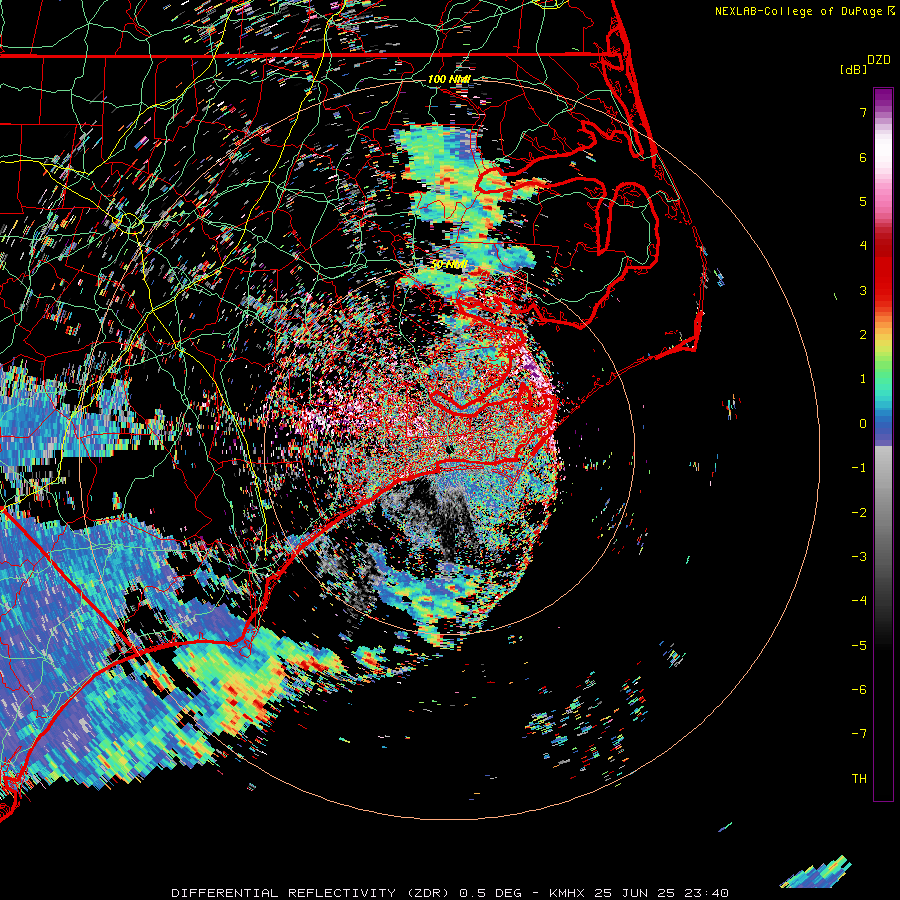Click the positive 1 dB scale label
The height and width of the screenshot is (900, 900).
(x=863, y=379)
